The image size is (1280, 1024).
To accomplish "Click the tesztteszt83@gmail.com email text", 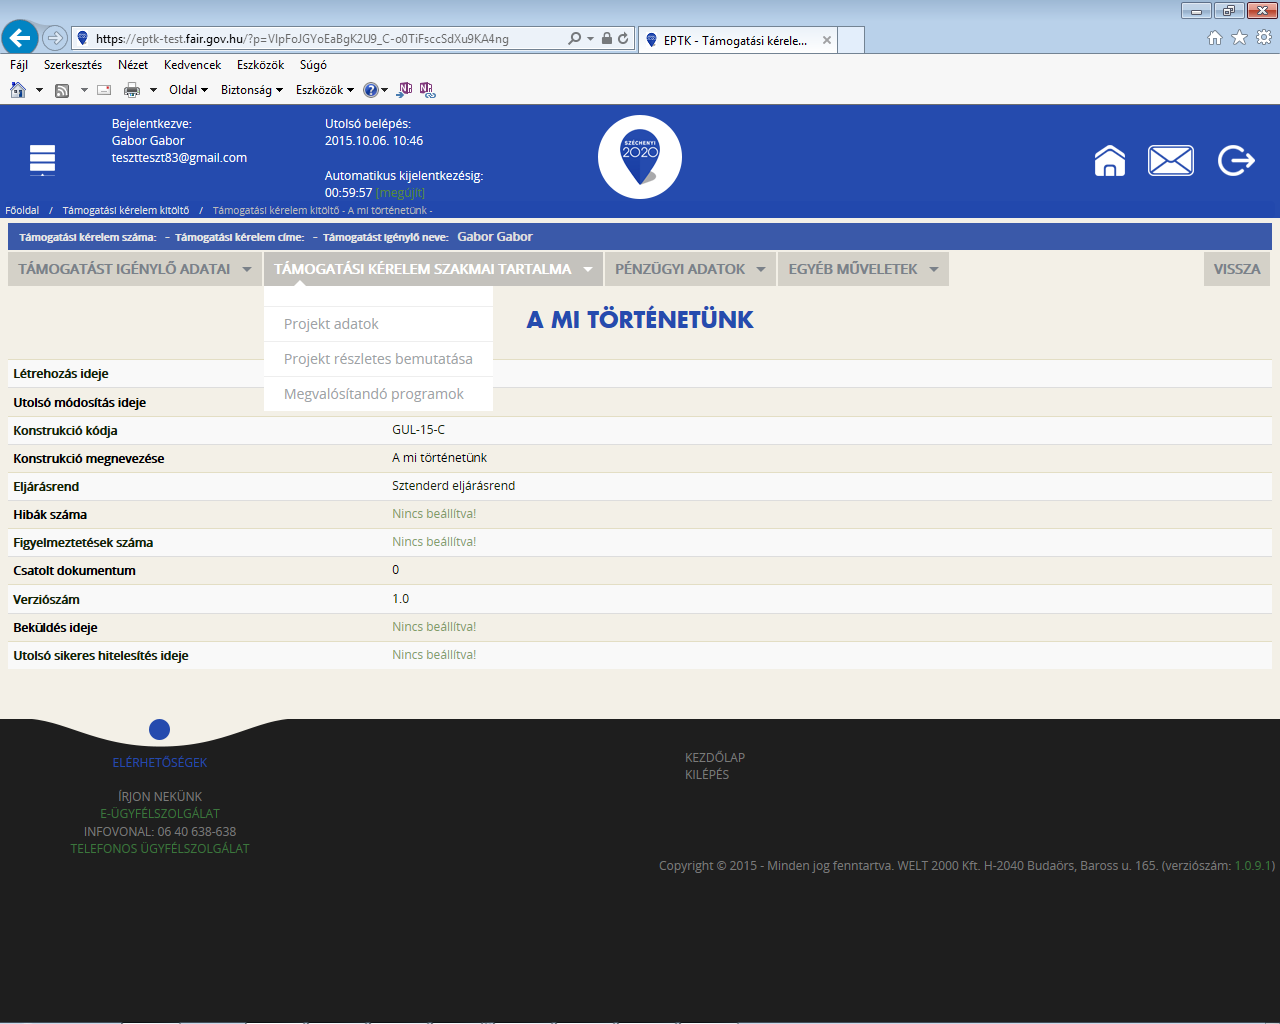I will click(179, 158).
